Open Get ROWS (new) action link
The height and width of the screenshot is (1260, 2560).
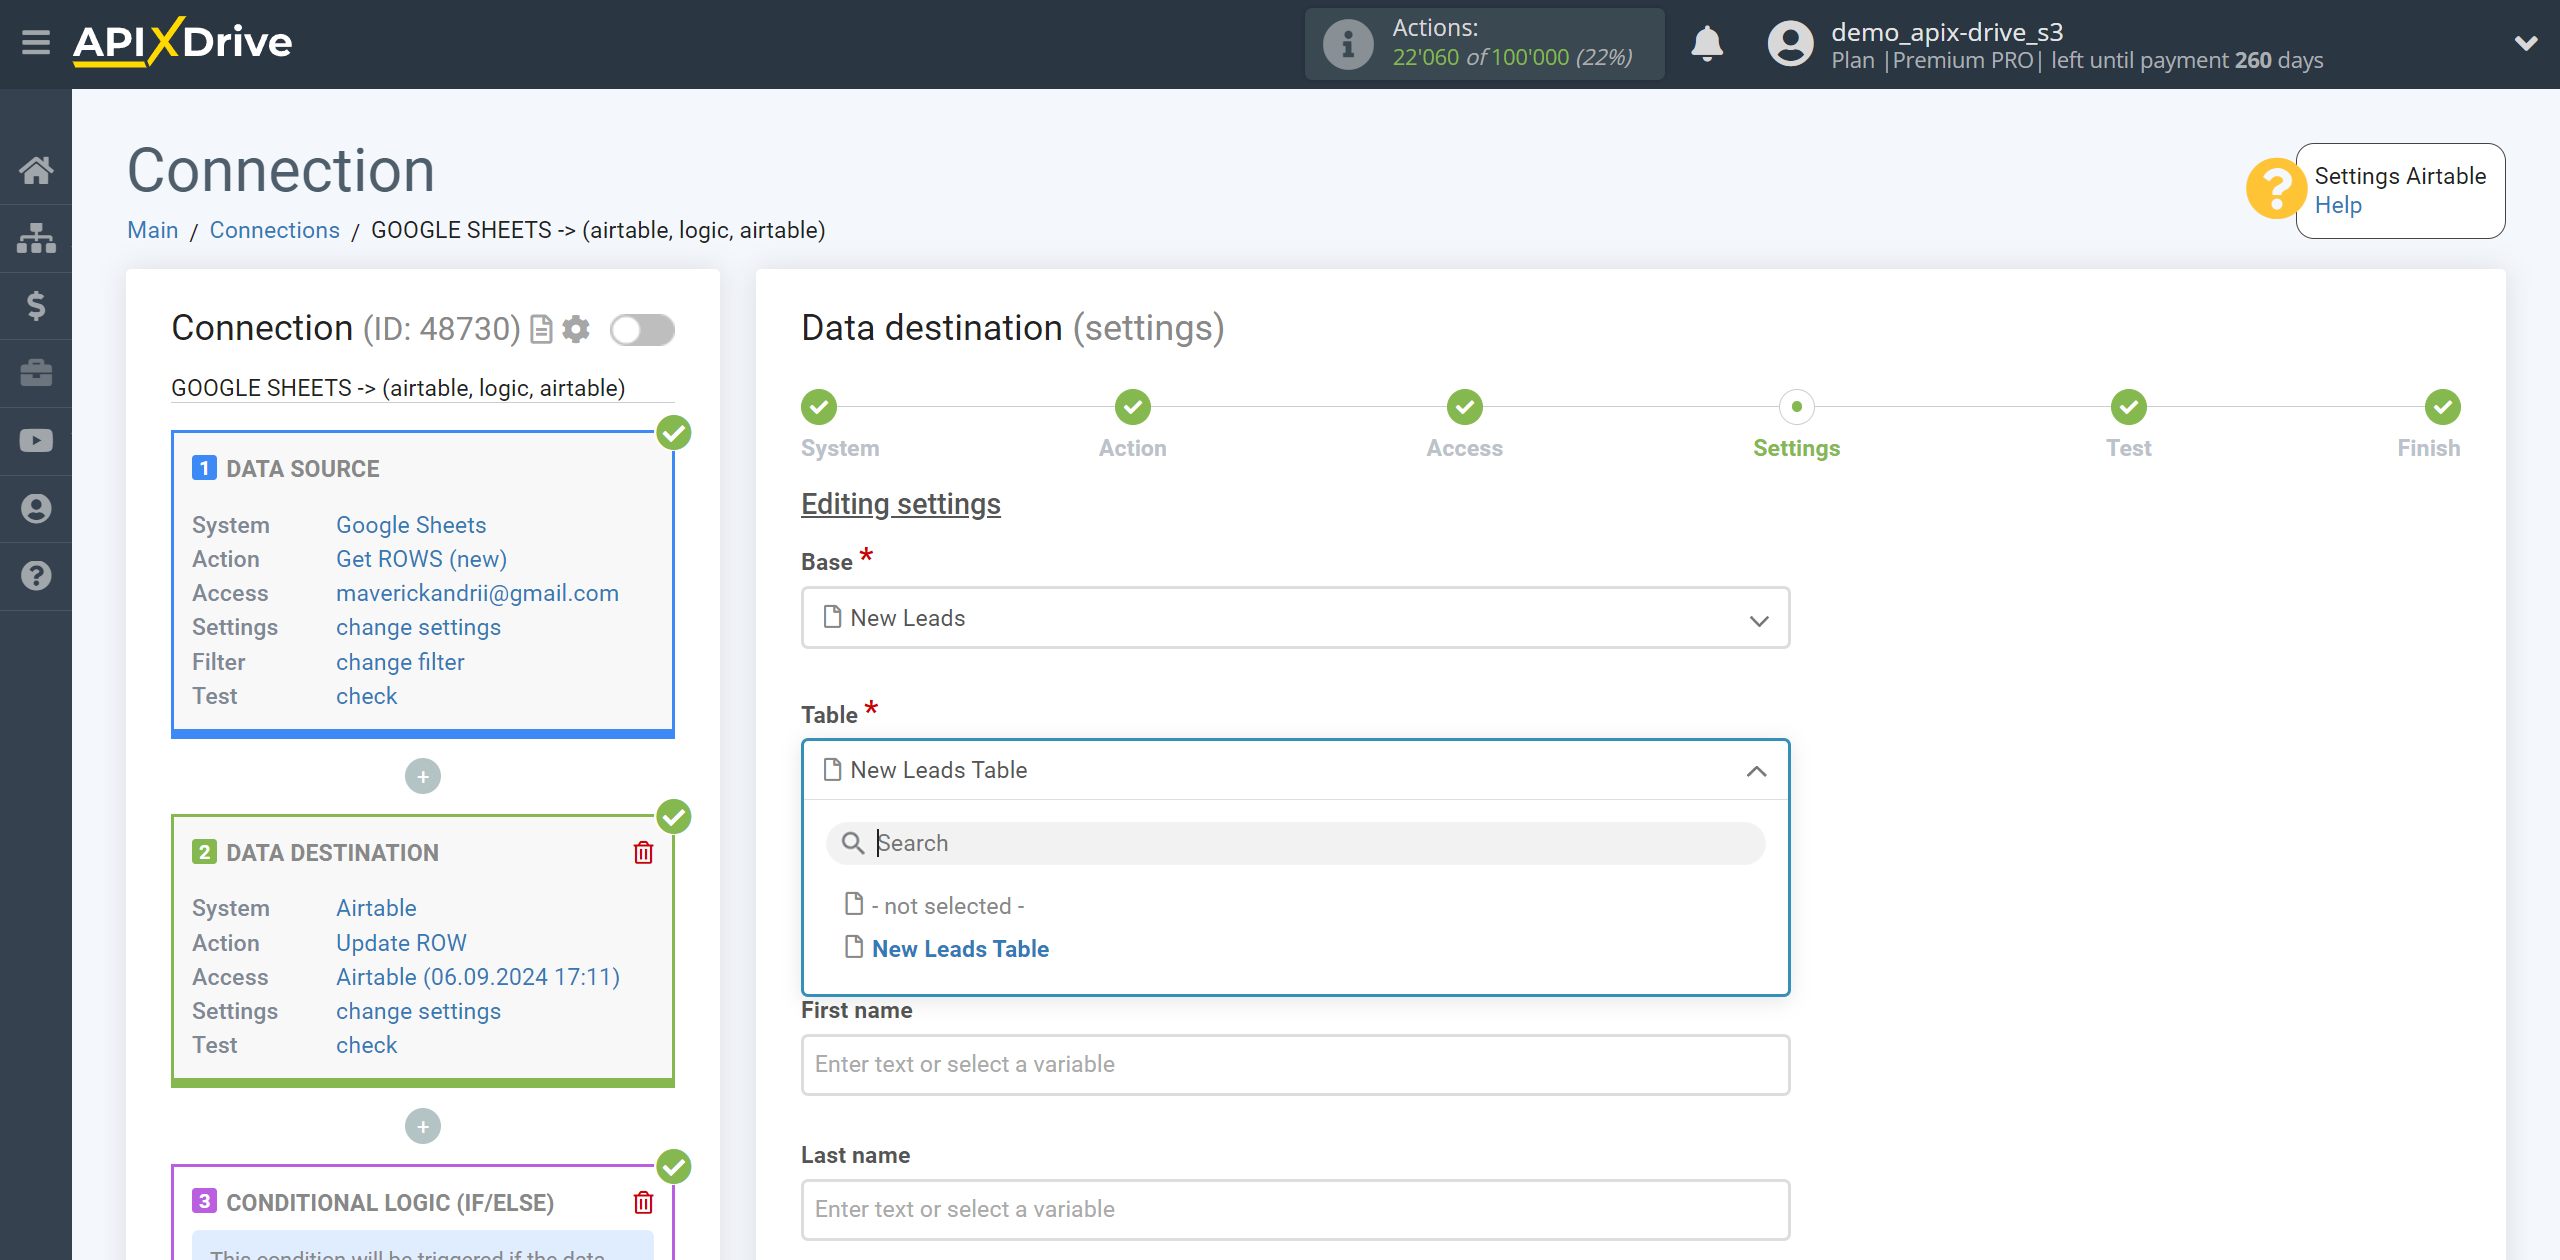[x=421, y=559]
